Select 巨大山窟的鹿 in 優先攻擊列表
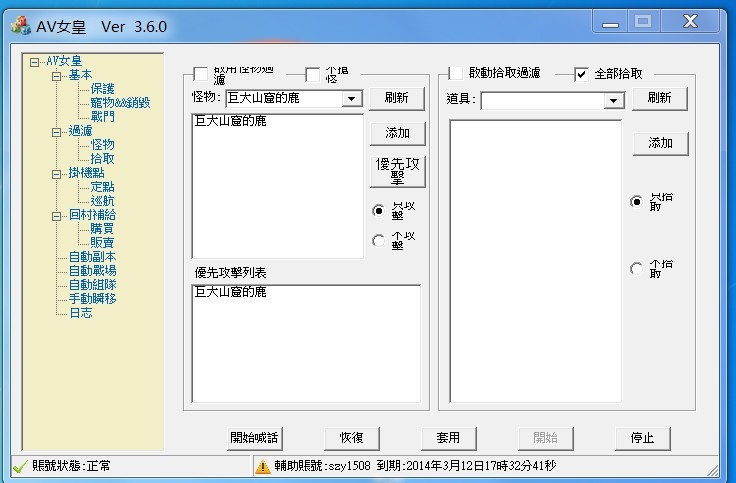This screenshot has width=736, height=483. (230, 292)
